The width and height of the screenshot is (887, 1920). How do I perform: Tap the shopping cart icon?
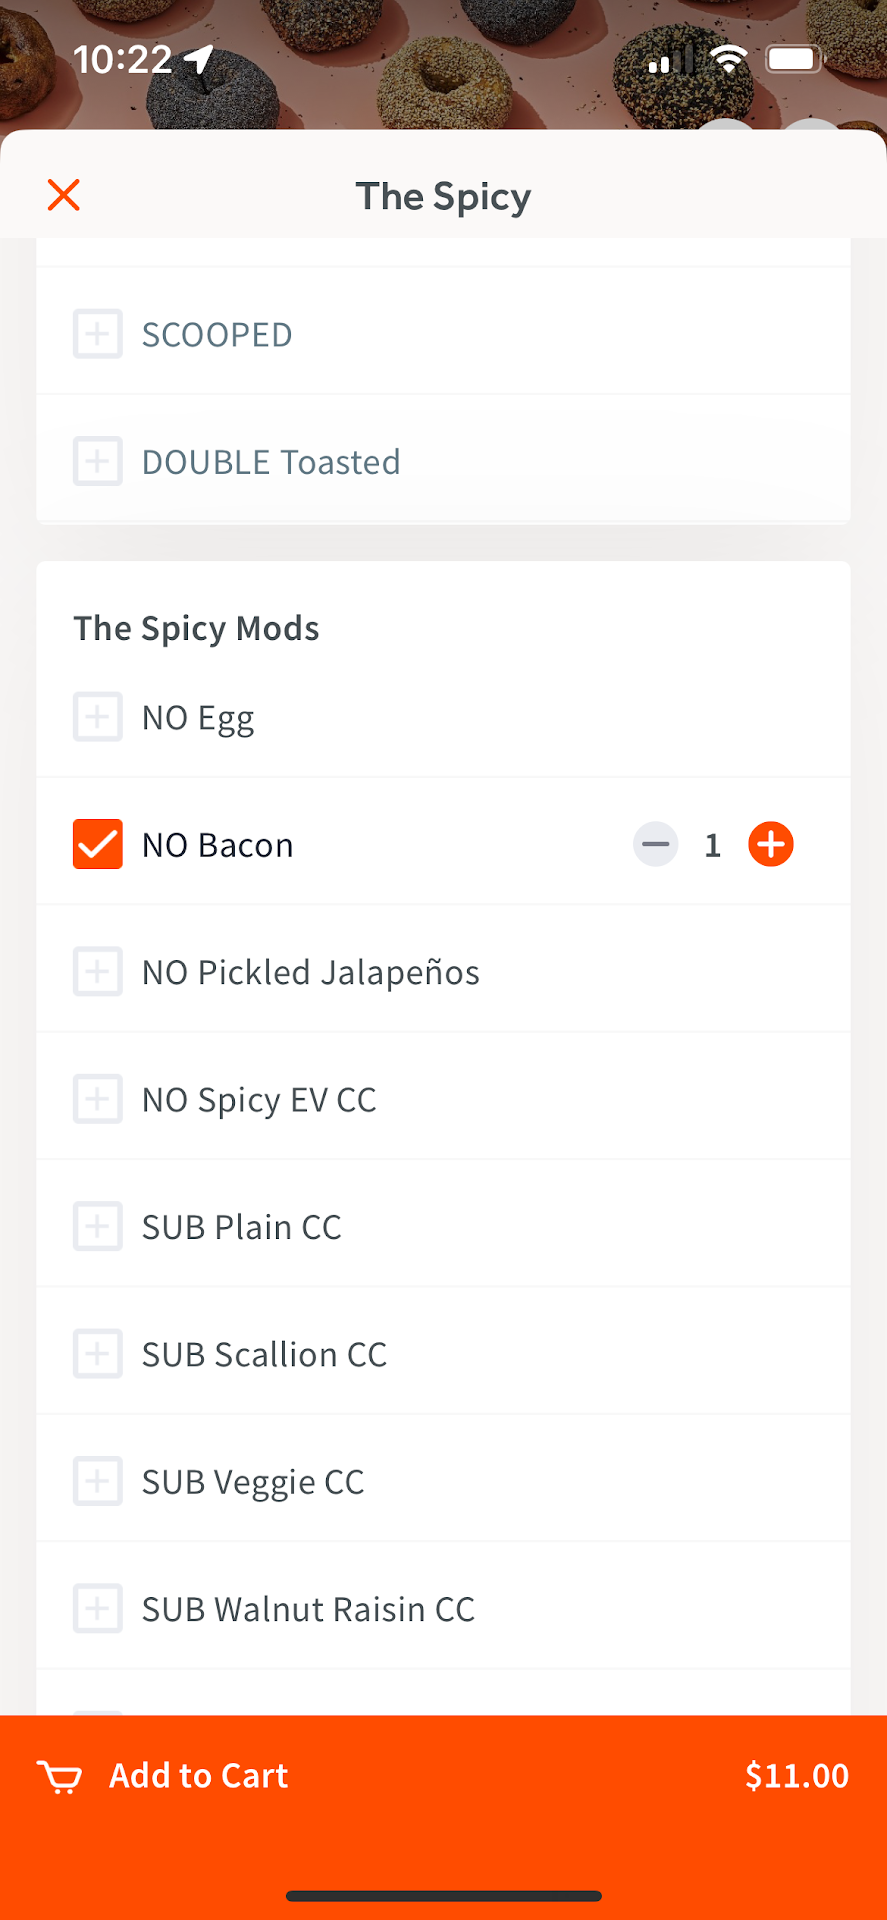point(60,1777)
